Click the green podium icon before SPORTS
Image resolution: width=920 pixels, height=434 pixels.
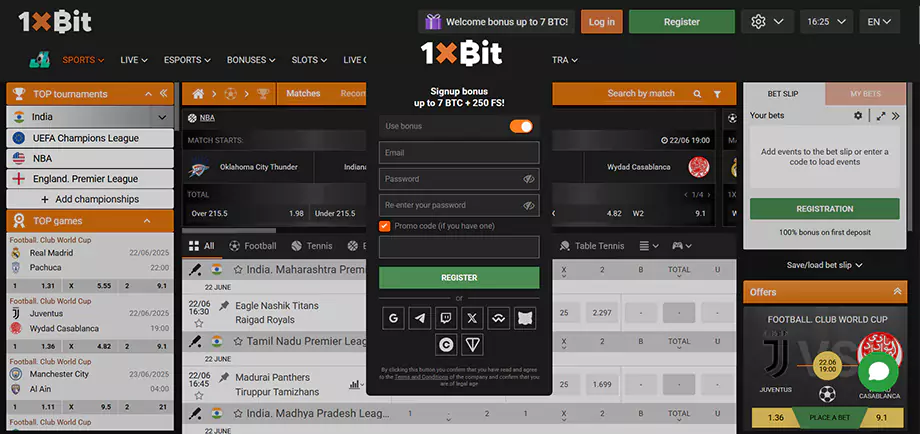coord(40,59)
